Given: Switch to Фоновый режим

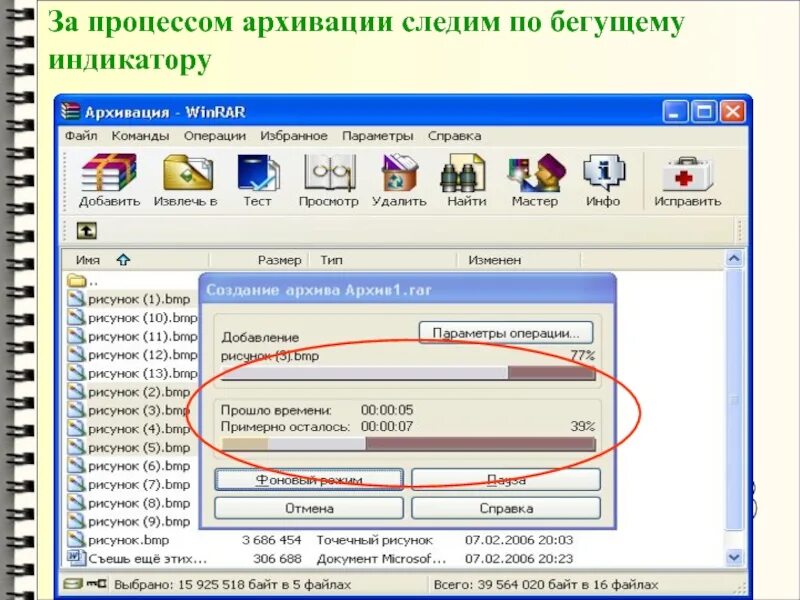Looking at the screenshot, I should click(309, 480).
